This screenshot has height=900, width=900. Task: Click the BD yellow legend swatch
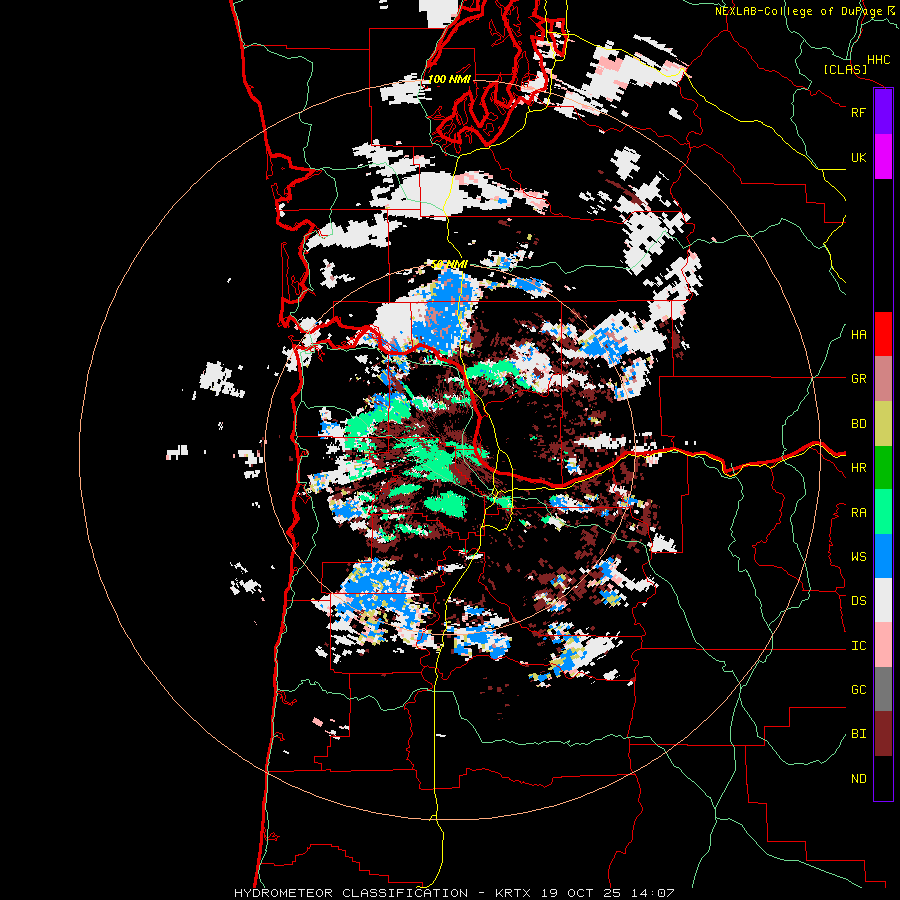883,424
